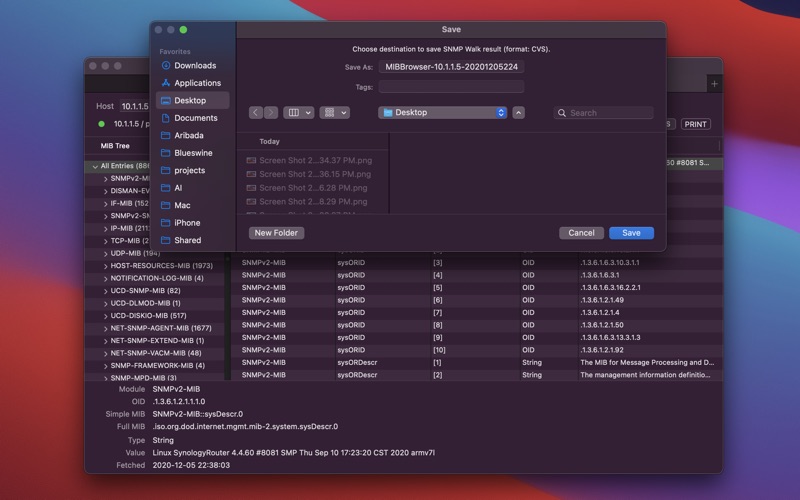This screenshot has width=800, height=500.
Task: Click the Simple MIB value SNMPv2-MIB::sysDescr.0
Action: coord(197,414)
